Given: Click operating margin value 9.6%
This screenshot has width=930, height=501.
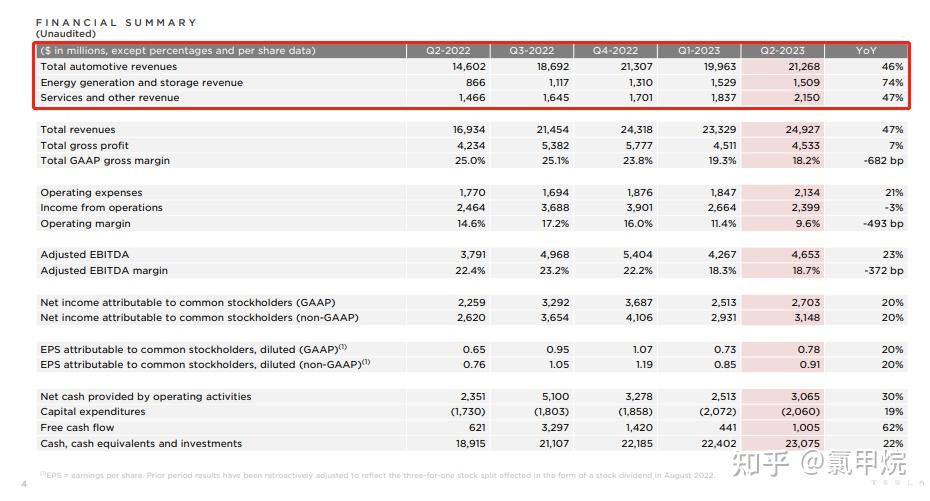Looking at the screenshot, I should click(807, 224).
